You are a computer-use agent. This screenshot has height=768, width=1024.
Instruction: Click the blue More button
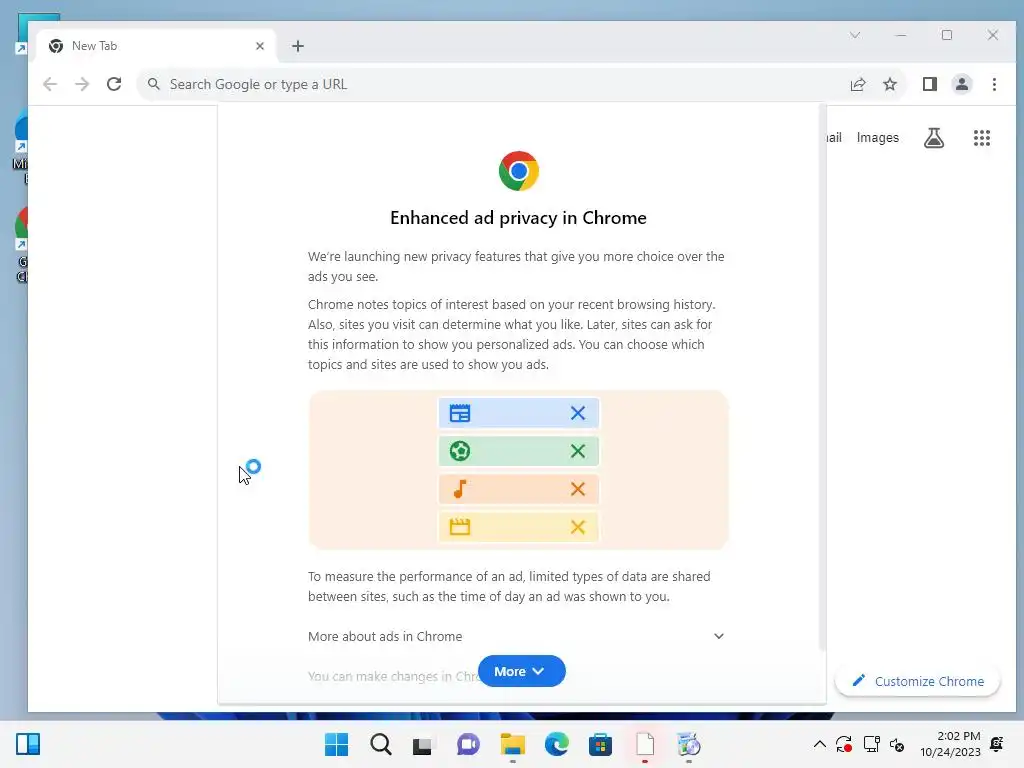pos(521,671)
